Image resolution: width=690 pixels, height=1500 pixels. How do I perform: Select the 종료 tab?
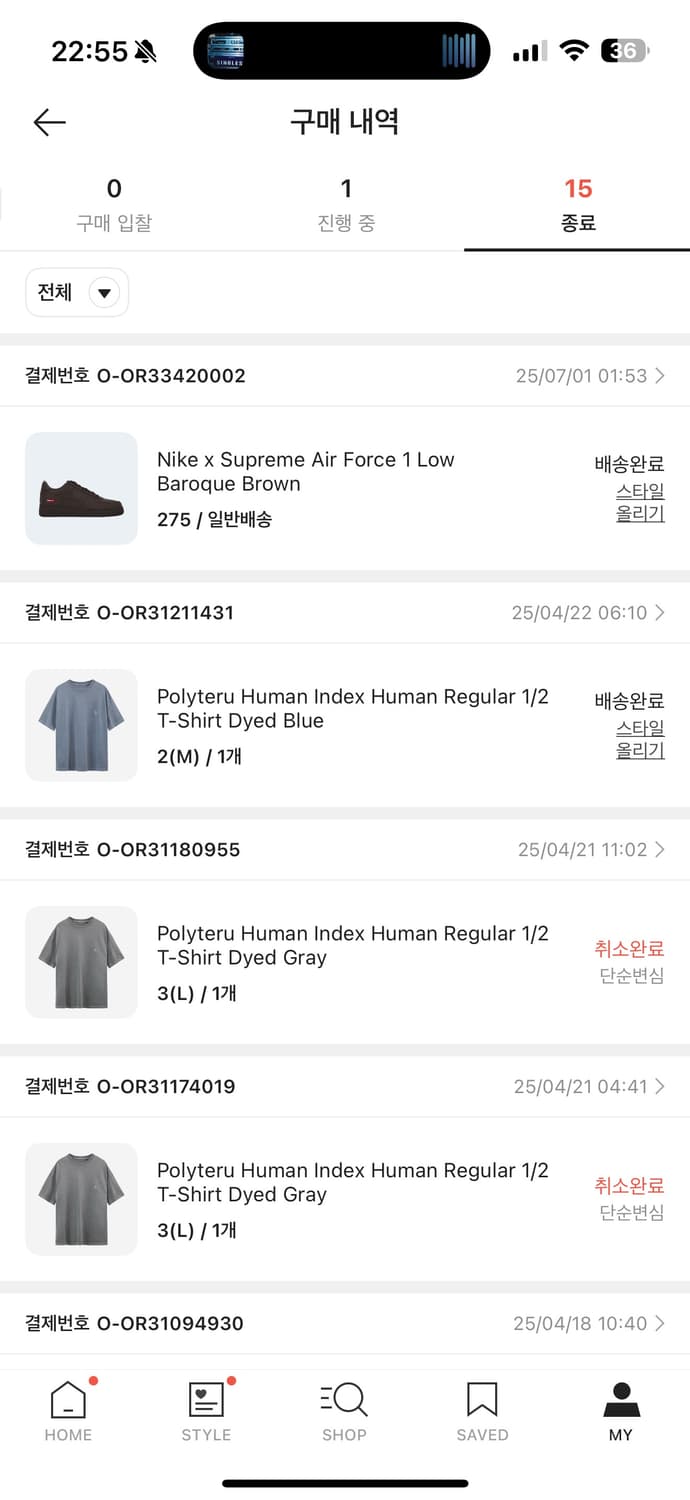tap(578, 205)
